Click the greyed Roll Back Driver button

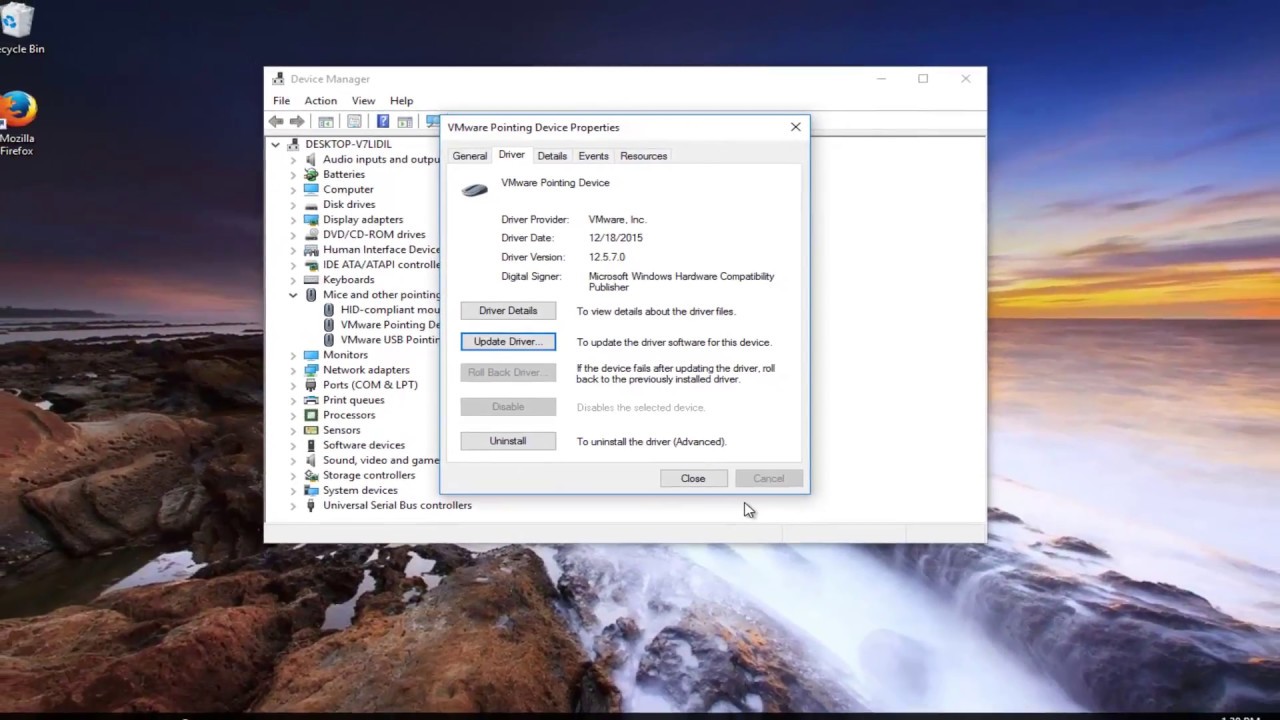[508, 373]
